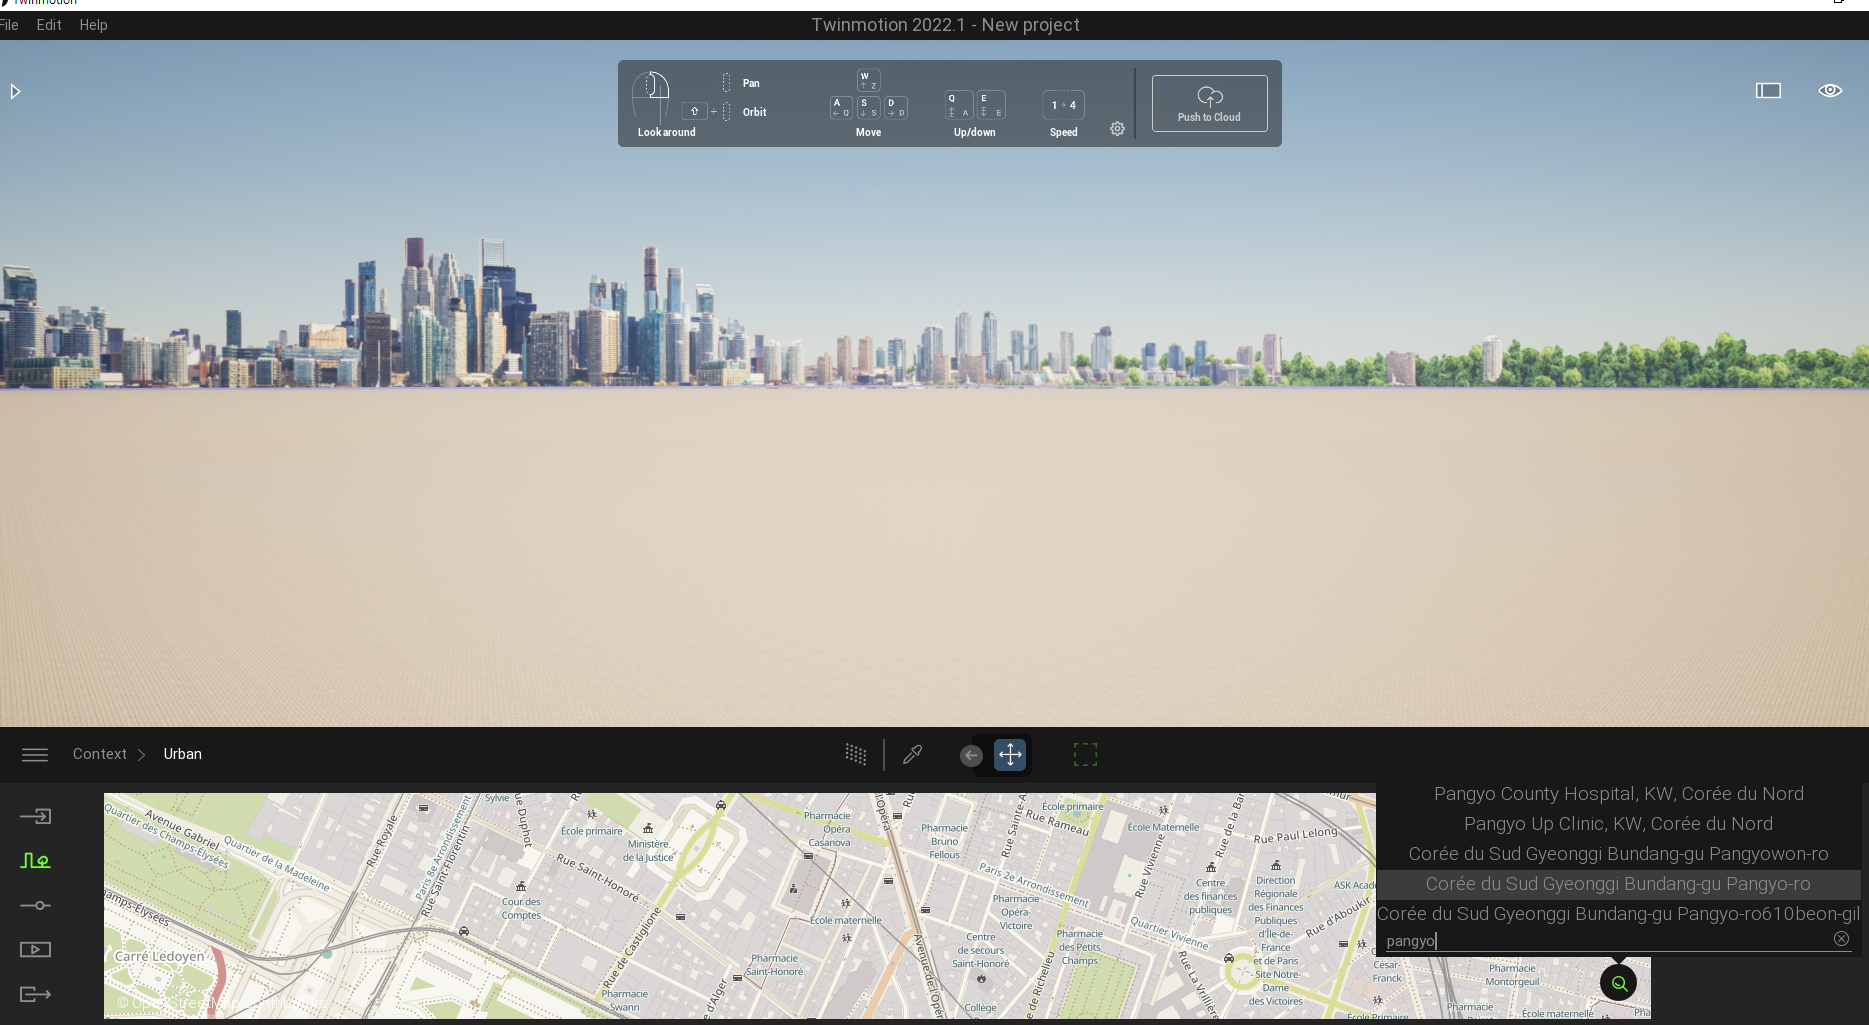Select highlighted Bundang-gu Pangyo-ro suggestion
1869x1025 pixels.
pos(1618,884)
